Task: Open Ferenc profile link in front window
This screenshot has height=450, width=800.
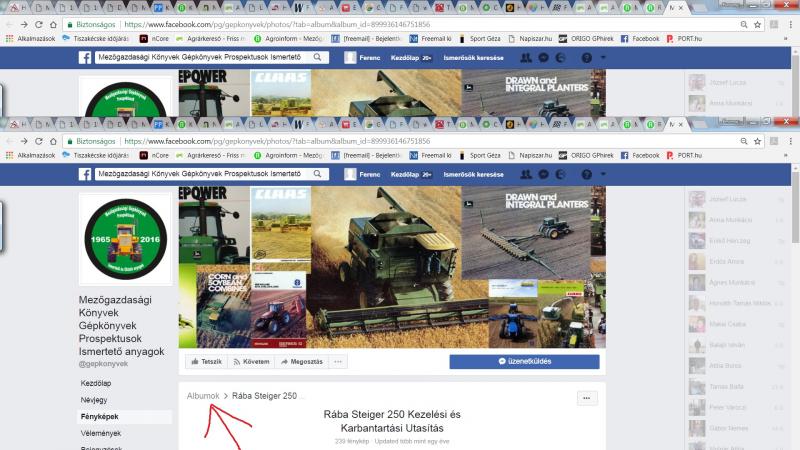Action: (x=362, y=174)
